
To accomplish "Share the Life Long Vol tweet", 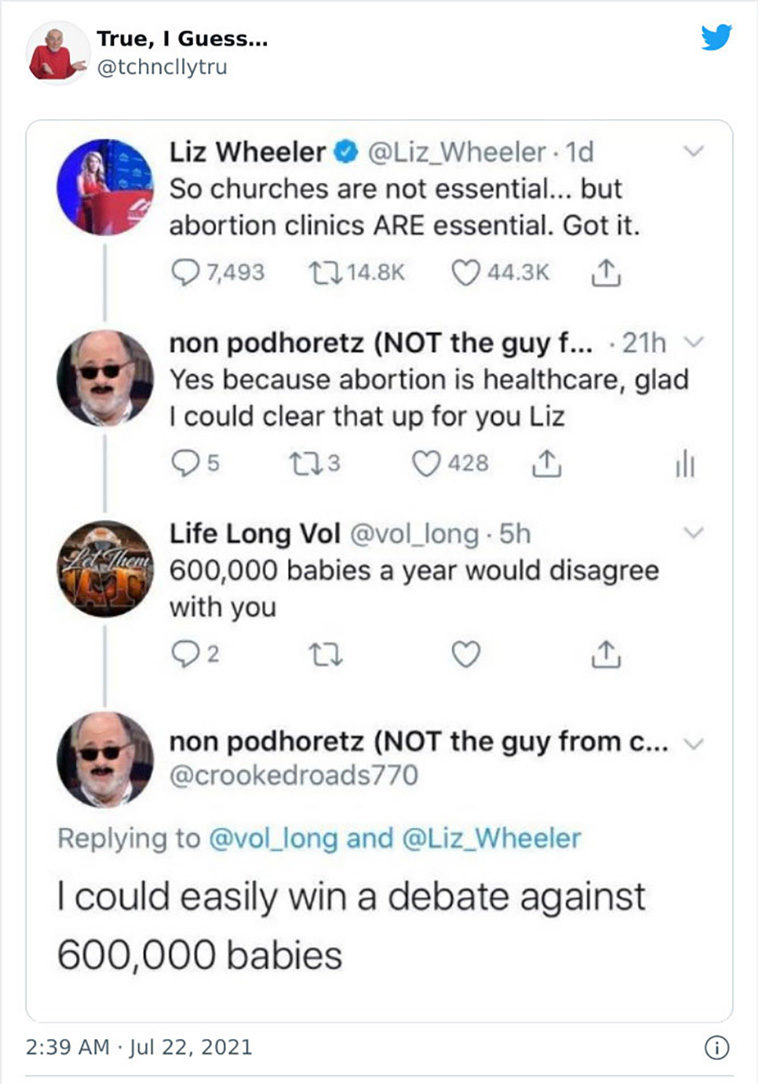I will [606, 654].
